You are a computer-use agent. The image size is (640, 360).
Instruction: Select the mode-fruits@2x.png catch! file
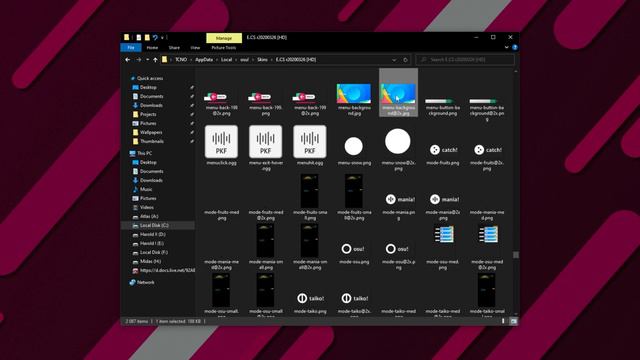coord(487,150)
